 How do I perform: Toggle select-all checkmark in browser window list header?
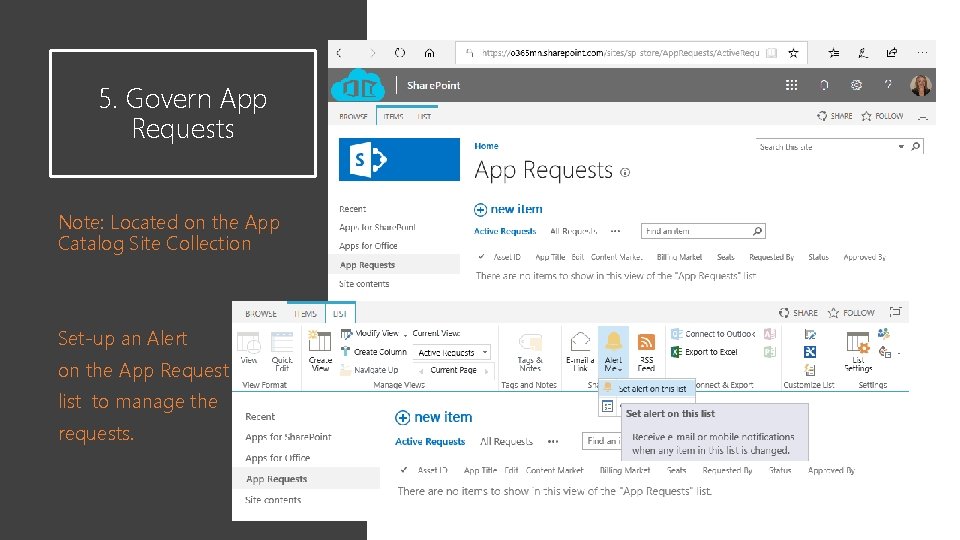[481, 257]
